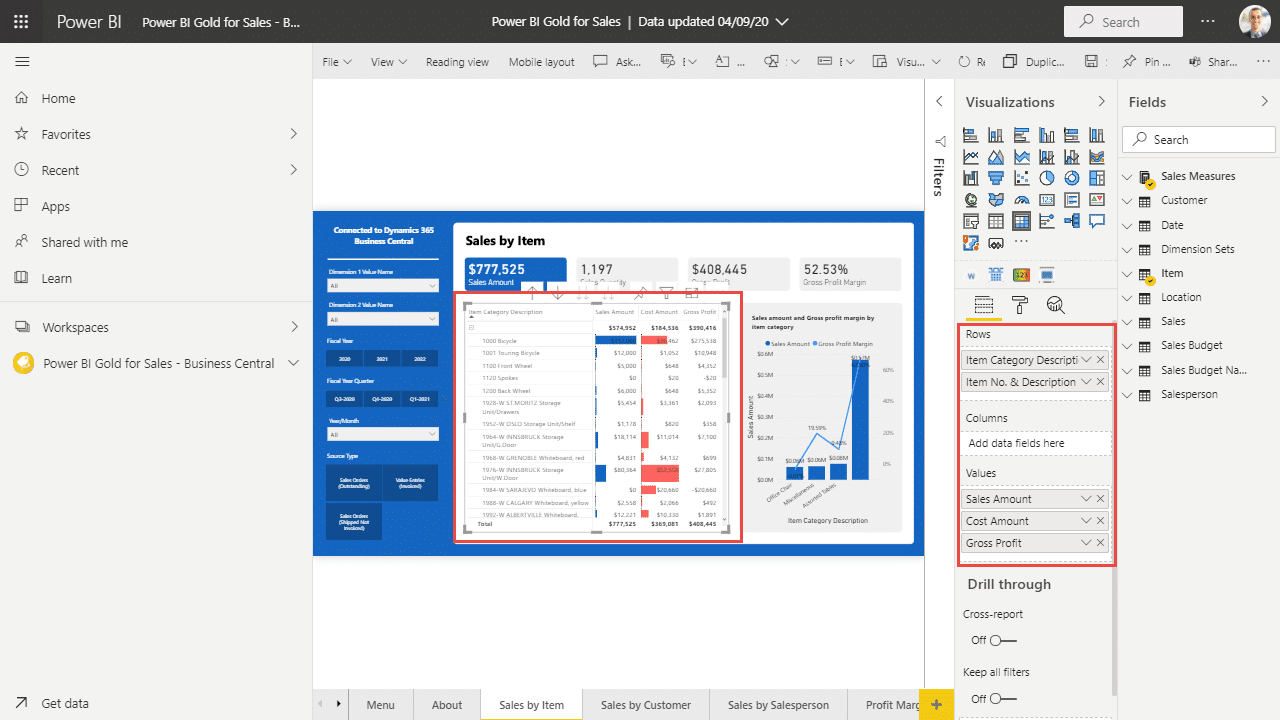Image resolution: width=1280 pixels, height=720 pixels.
Task: Expand the Date table in Fields
Action: [x=1128, y=225]
